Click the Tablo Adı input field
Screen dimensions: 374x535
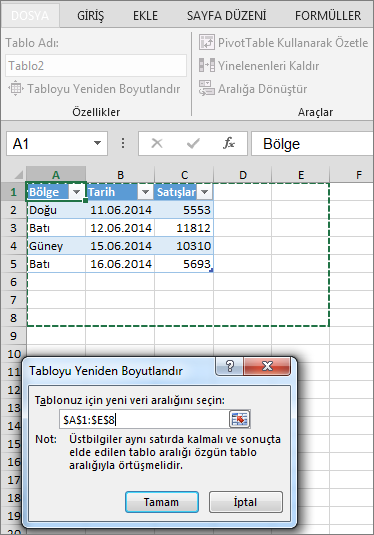(x=96, y=66)
